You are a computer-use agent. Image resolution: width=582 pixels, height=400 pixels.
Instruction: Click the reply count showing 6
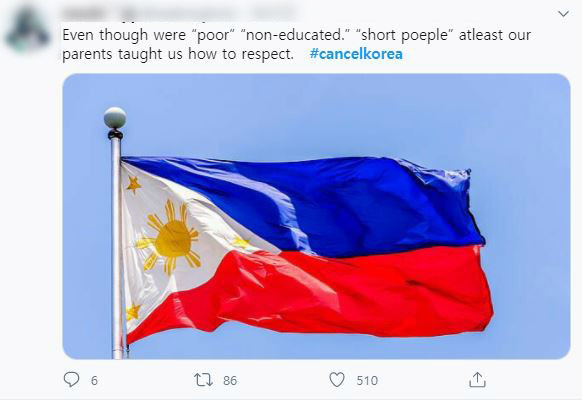94,381
